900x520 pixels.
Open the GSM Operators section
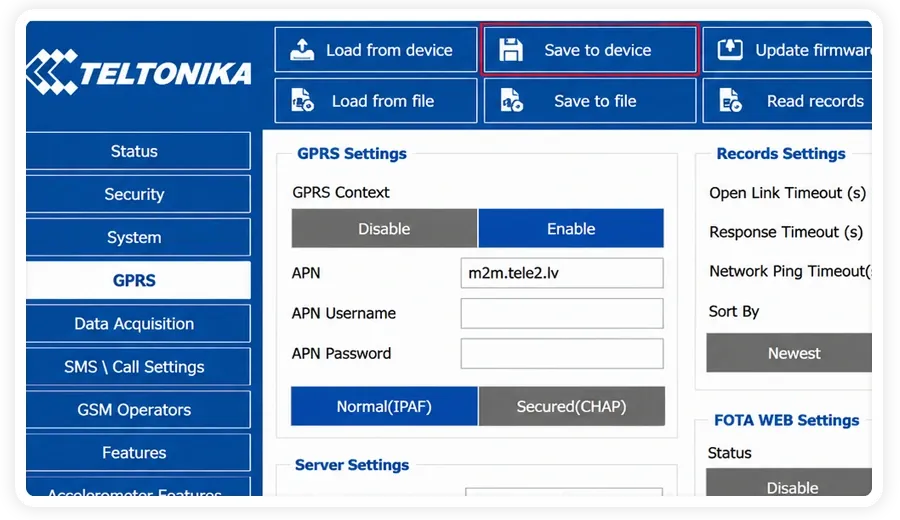[x=138, y=409]
